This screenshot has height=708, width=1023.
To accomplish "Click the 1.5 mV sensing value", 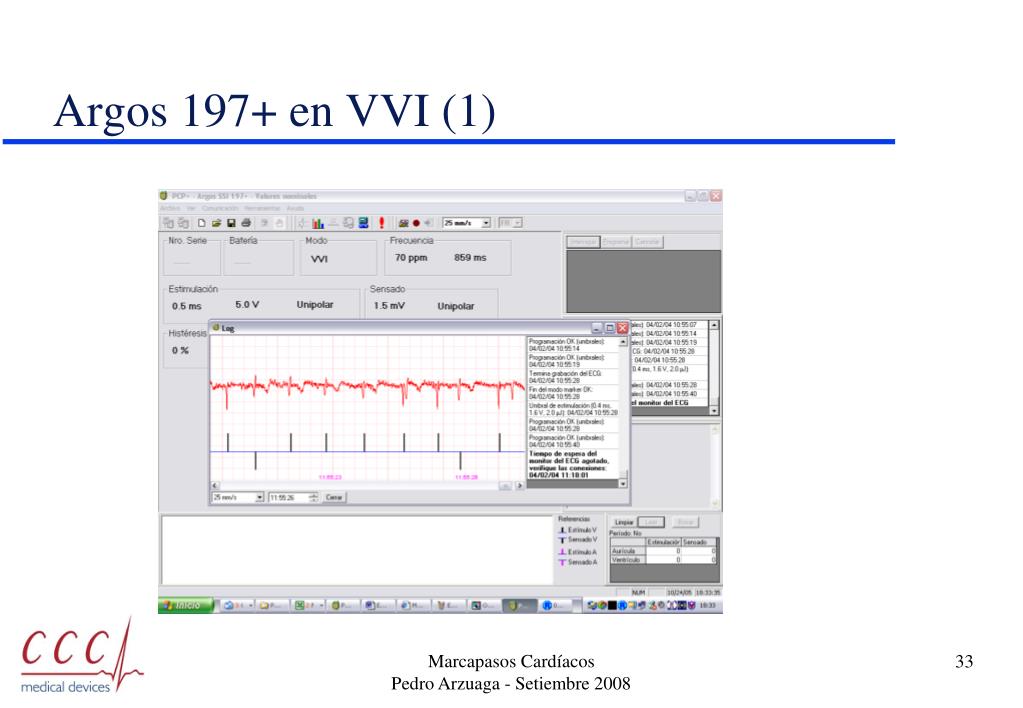I will 389,305.
